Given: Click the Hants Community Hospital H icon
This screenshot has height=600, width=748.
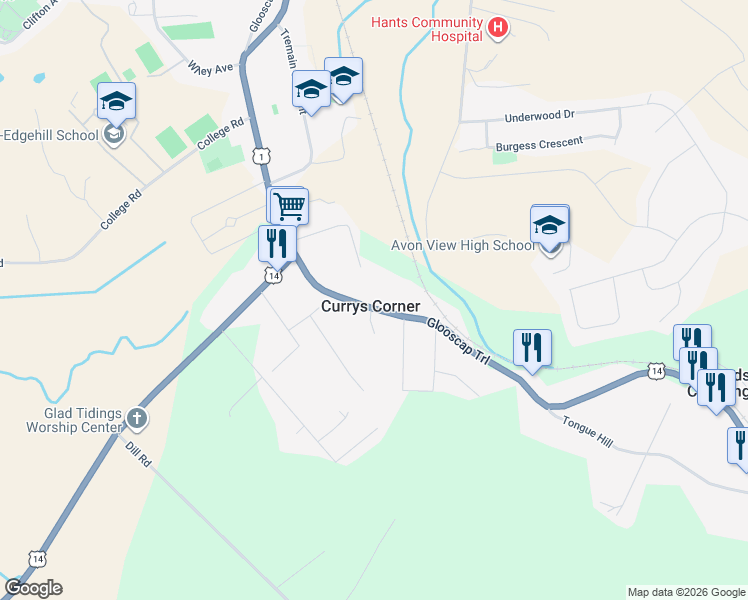Looking at the screenshot, I should [x=497, y=27].
